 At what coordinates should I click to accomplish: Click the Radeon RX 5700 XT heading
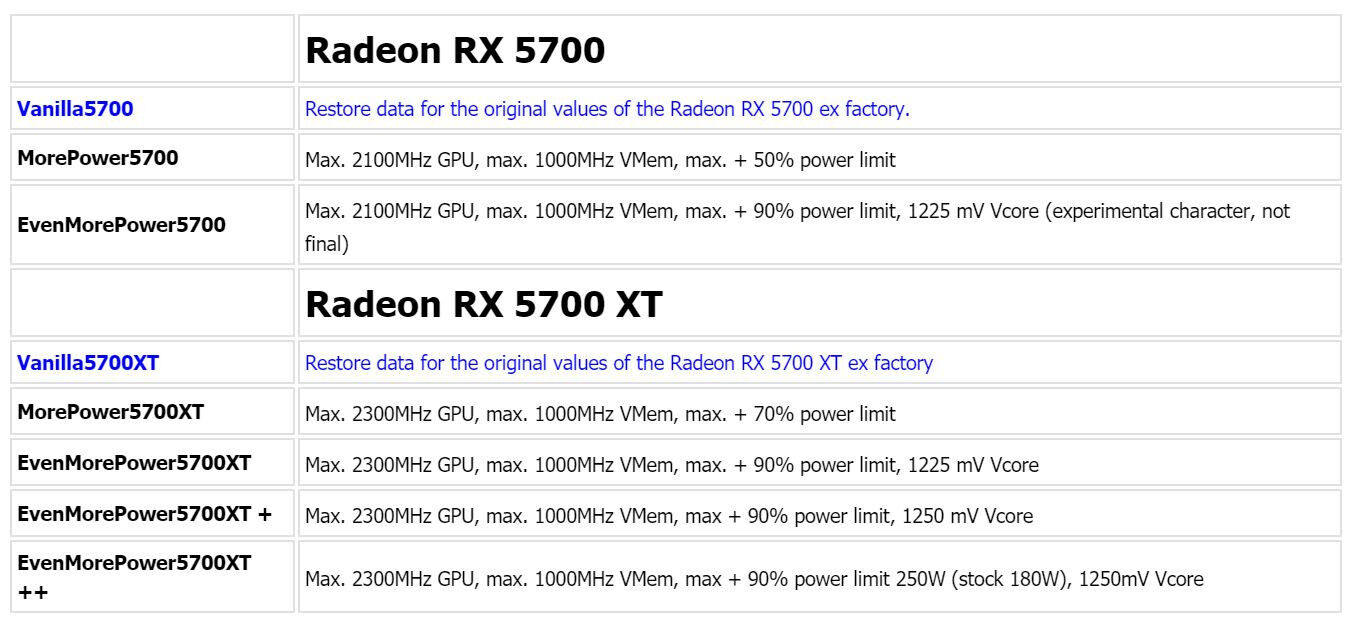coord(484,304)
